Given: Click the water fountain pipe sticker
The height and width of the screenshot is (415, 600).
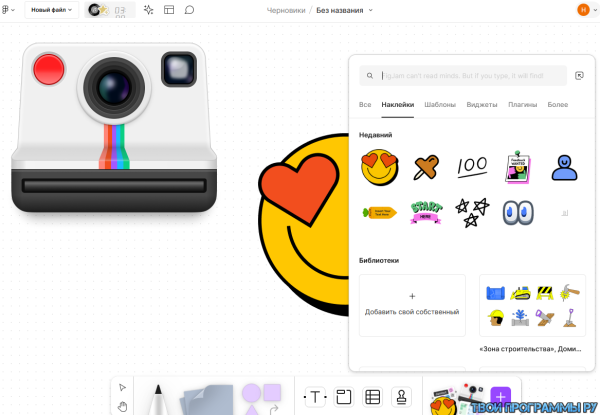Looking at the screenshot, I should click(x=520, y=317).
